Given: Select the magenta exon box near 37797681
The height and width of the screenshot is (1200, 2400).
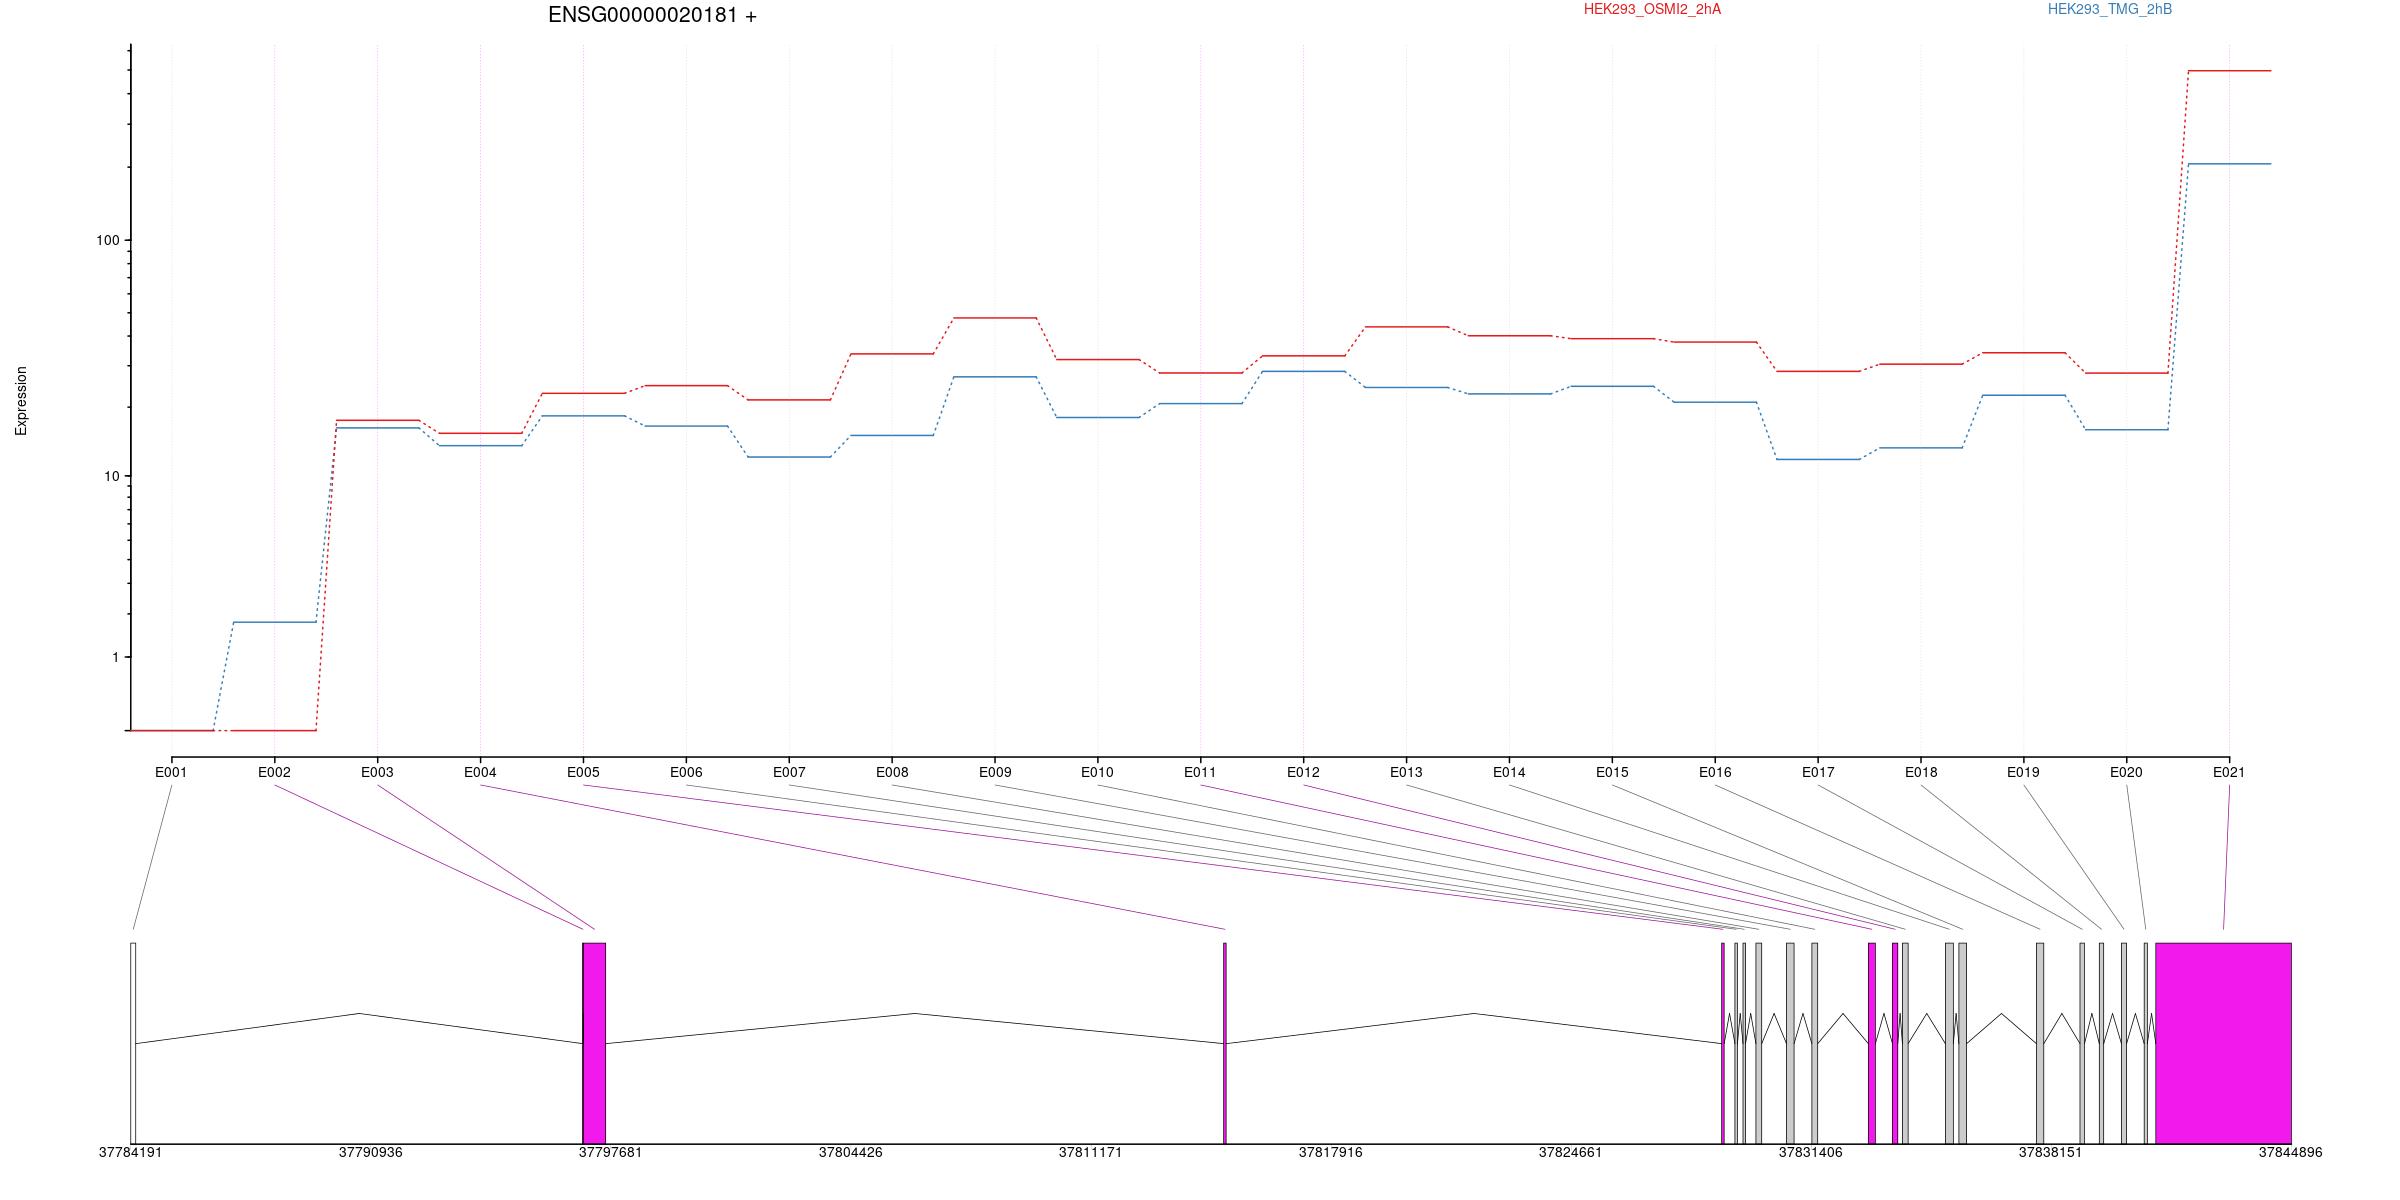Looking at the screenshot, I should pyautogui.click(x=594, y=1043).
